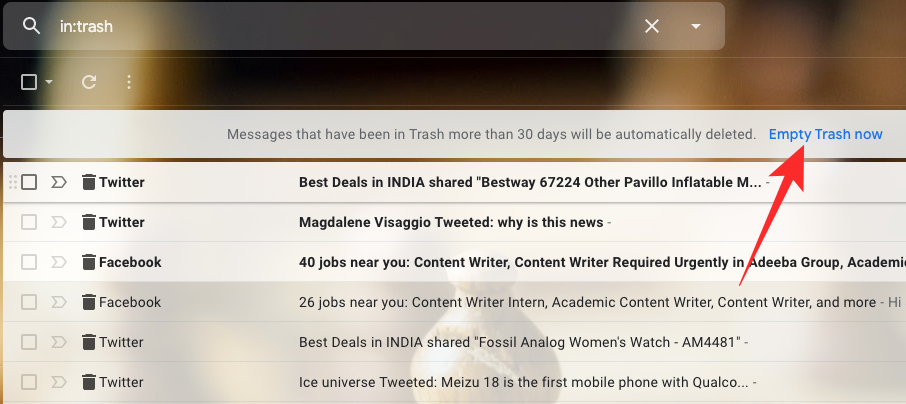The height and width of the screenshot is (404, 906).
Task: Toggle importance marker on Bestway Pavillo email
Action: [x=58, y=182]
